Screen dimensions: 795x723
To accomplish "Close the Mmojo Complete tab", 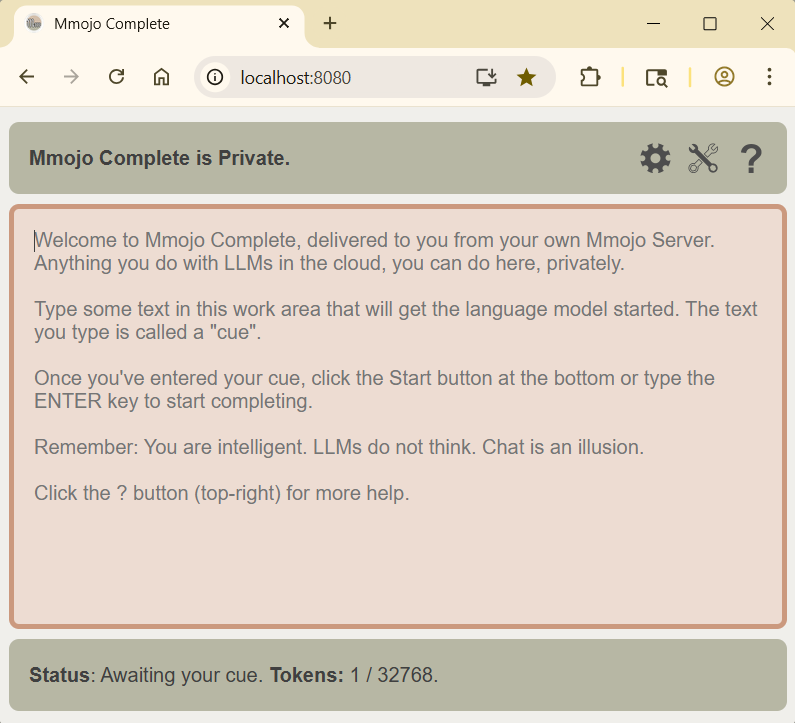I will click(284, 24).
